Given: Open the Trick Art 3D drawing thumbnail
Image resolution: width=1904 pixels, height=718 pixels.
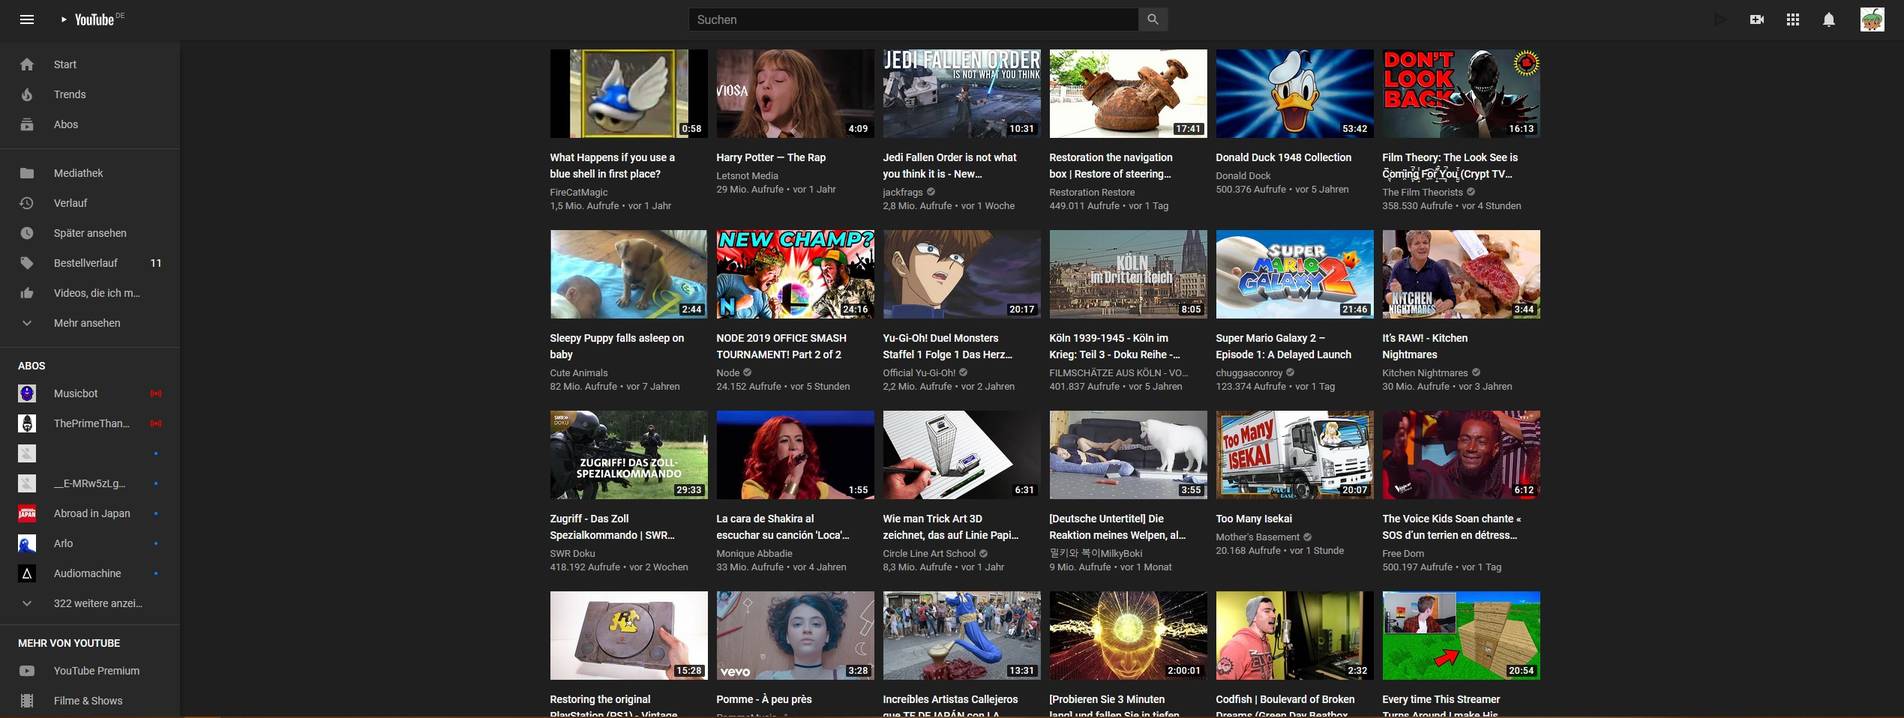Looking at the screenshot, I should [961, 455].
